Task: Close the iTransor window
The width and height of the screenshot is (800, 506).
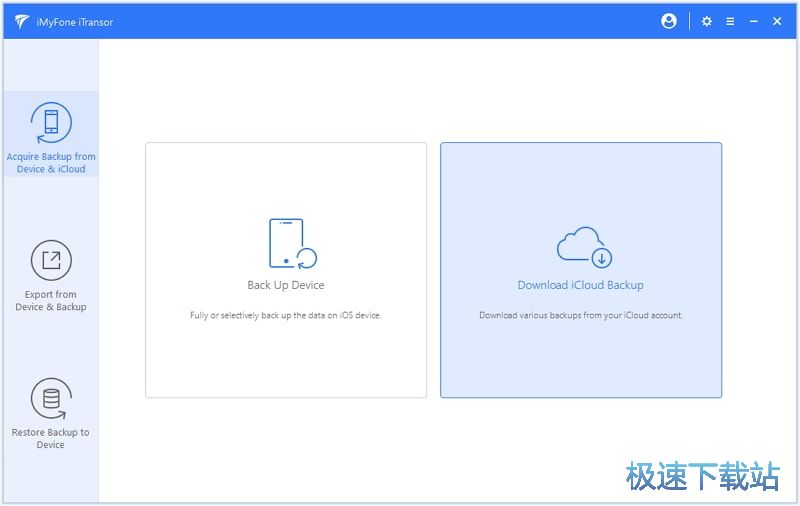Action: [777, 21]
